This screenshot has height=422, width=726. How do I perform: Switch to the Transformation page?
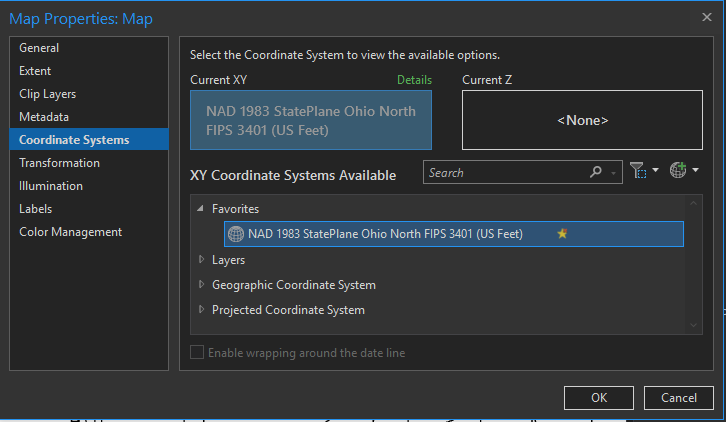click(59, 163)
